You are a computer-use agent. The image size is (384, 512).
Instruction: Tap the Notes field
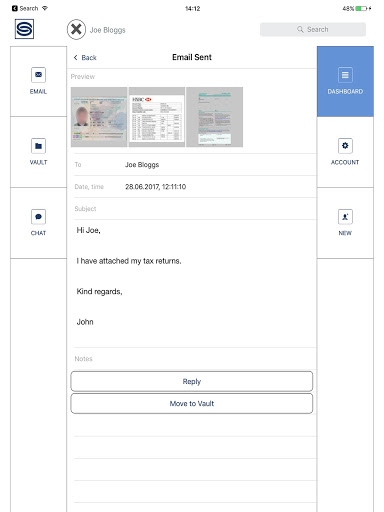[x=195, y=359]
